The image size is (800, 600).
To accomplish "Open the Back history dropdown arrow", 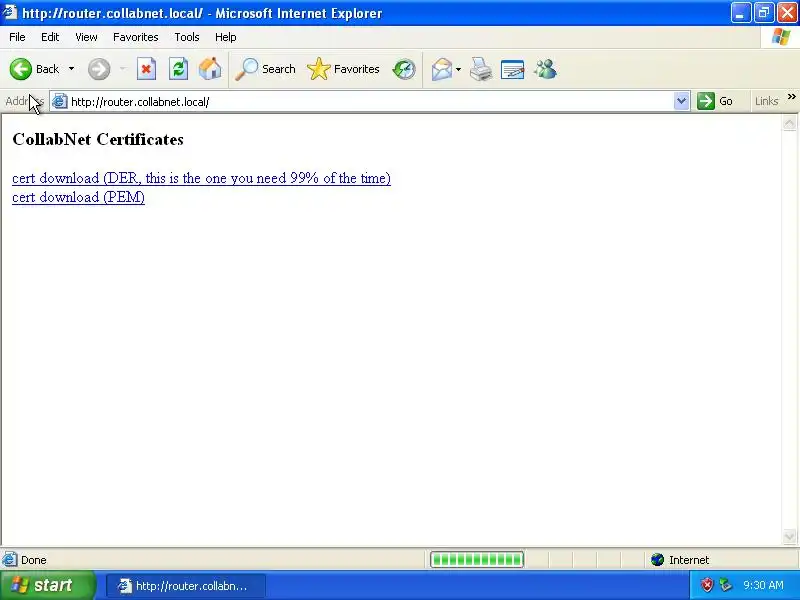I will (x=71, y=69).
